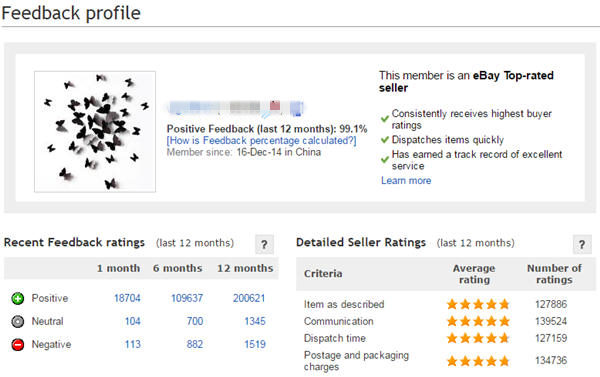The width and height of the screenshot is (600, 377).
Task: Click the red Negative feedback minus icon
Action: point(18,344)
